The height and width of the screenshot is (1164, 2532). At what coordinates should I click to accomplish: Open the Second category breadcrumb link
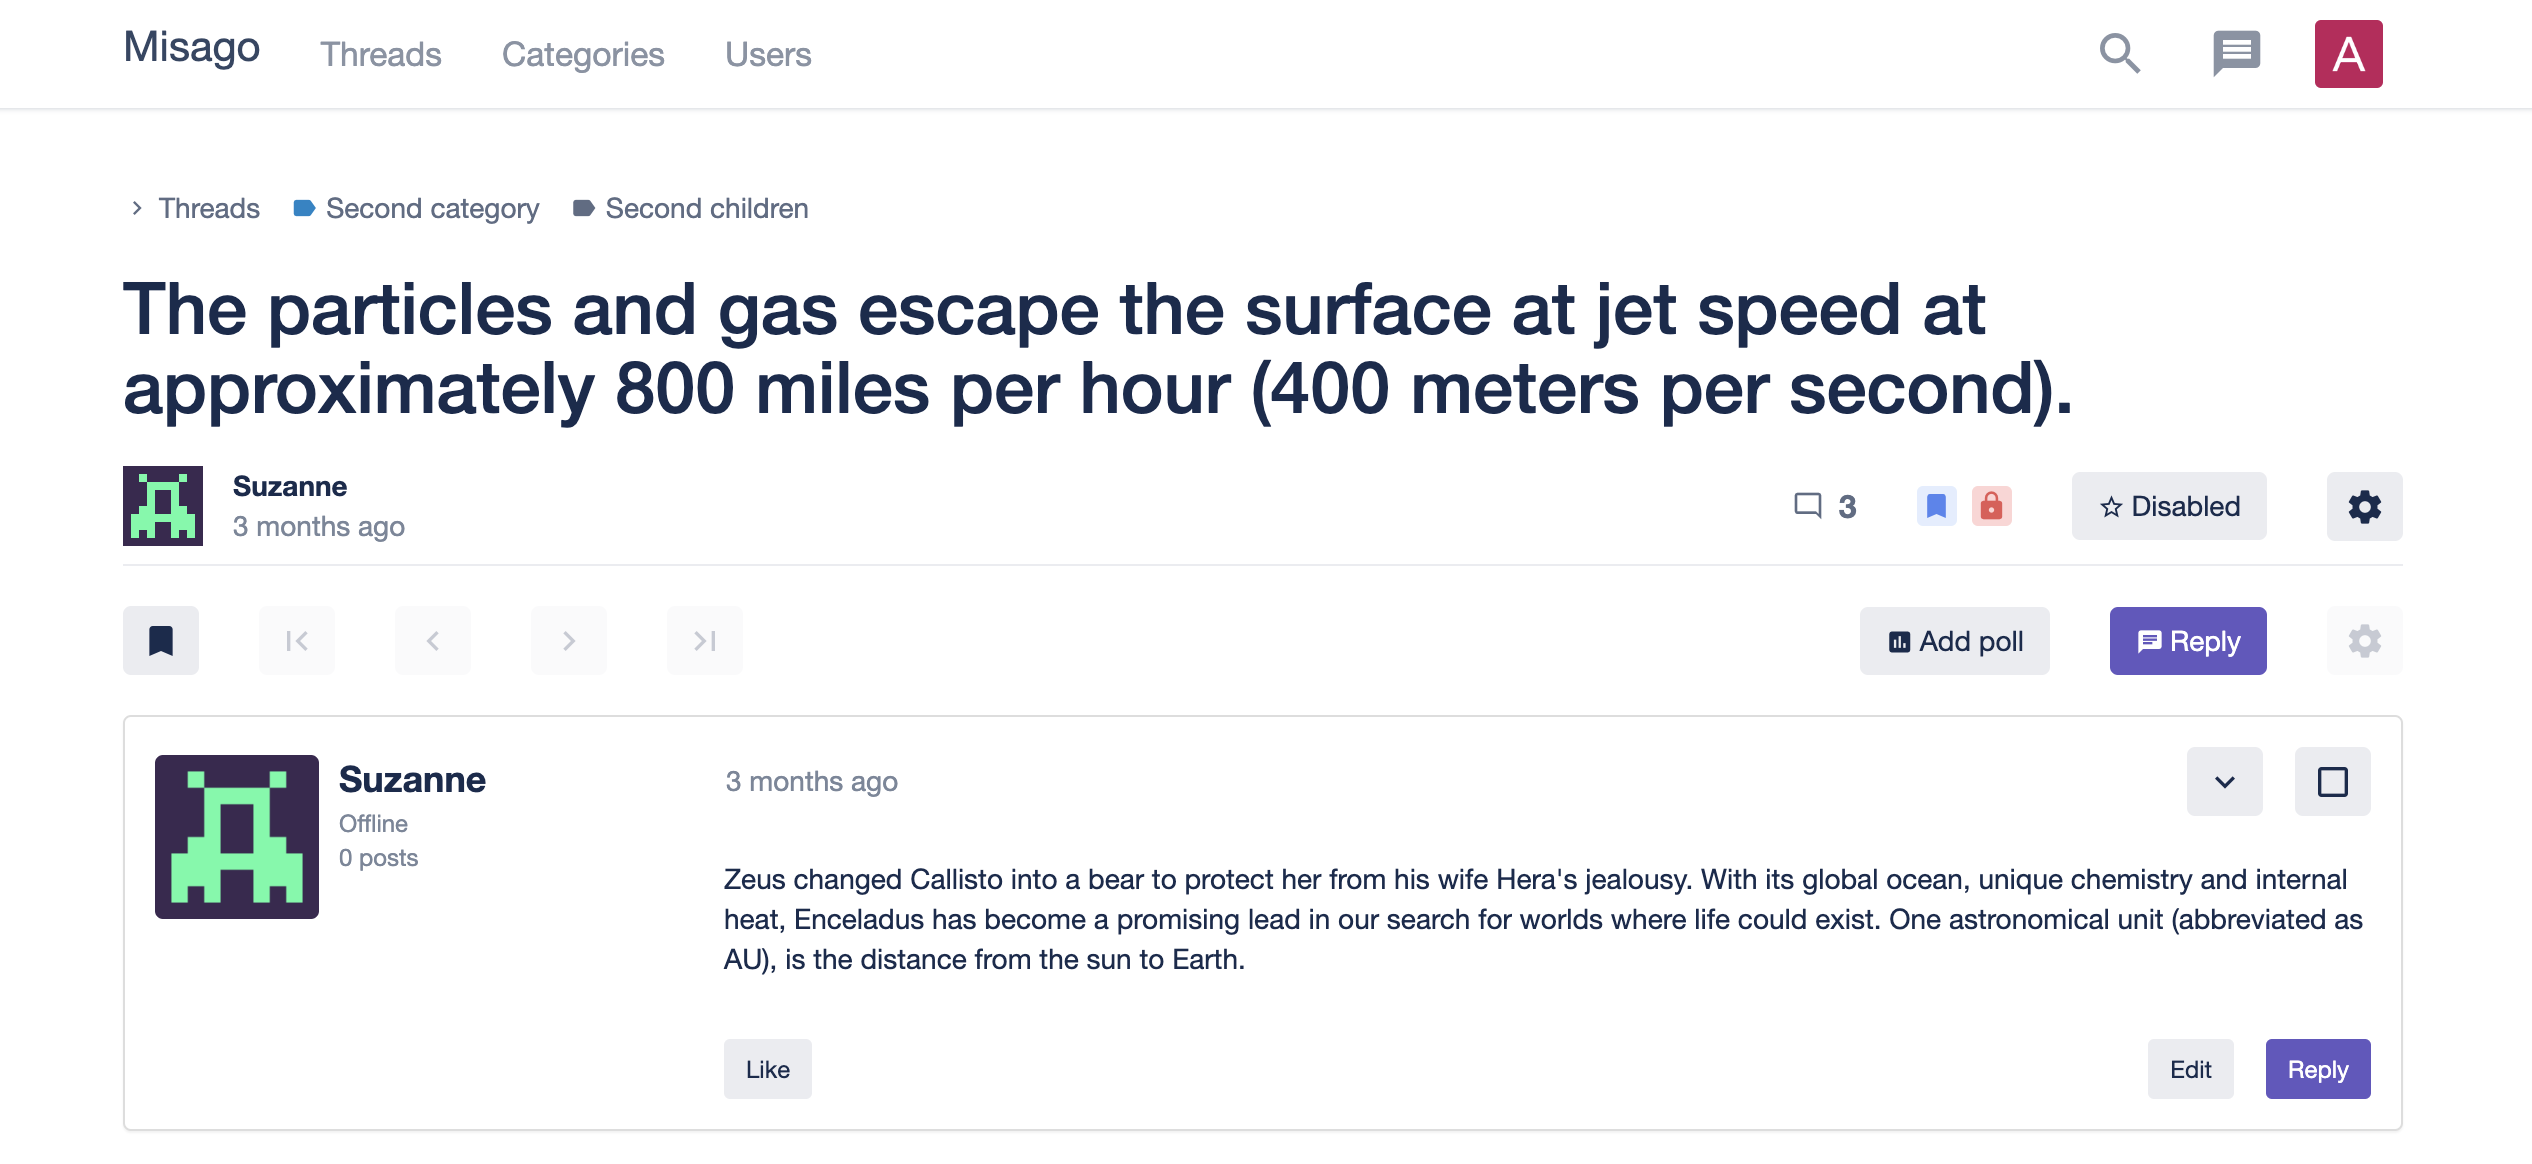coord(432,208)
